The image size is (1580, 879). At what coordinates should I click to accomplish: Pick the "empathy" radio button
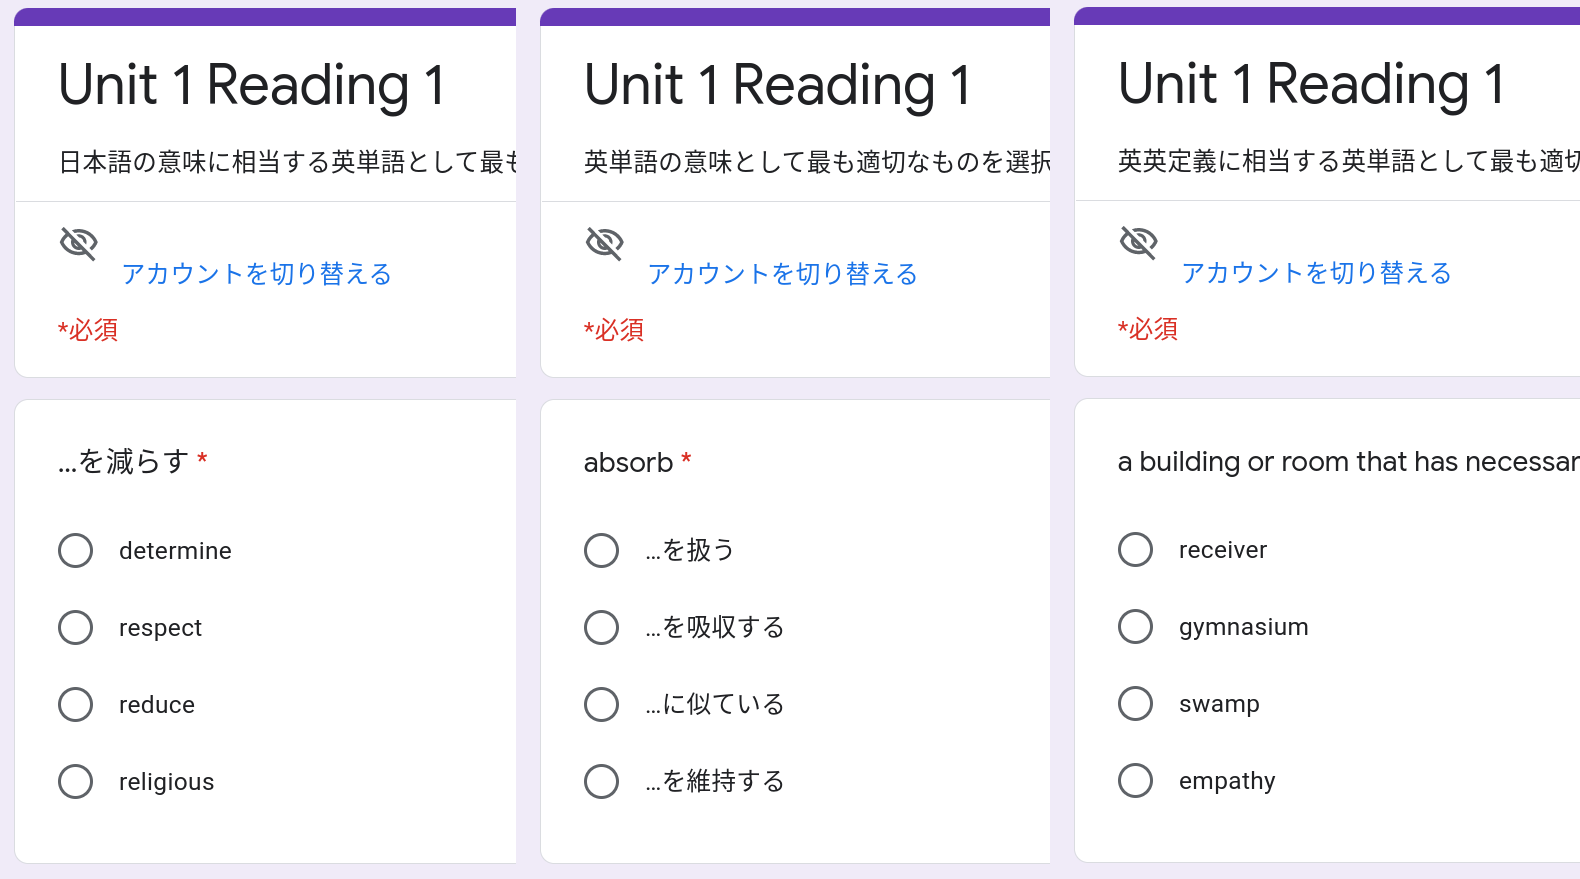[1136, 780]
